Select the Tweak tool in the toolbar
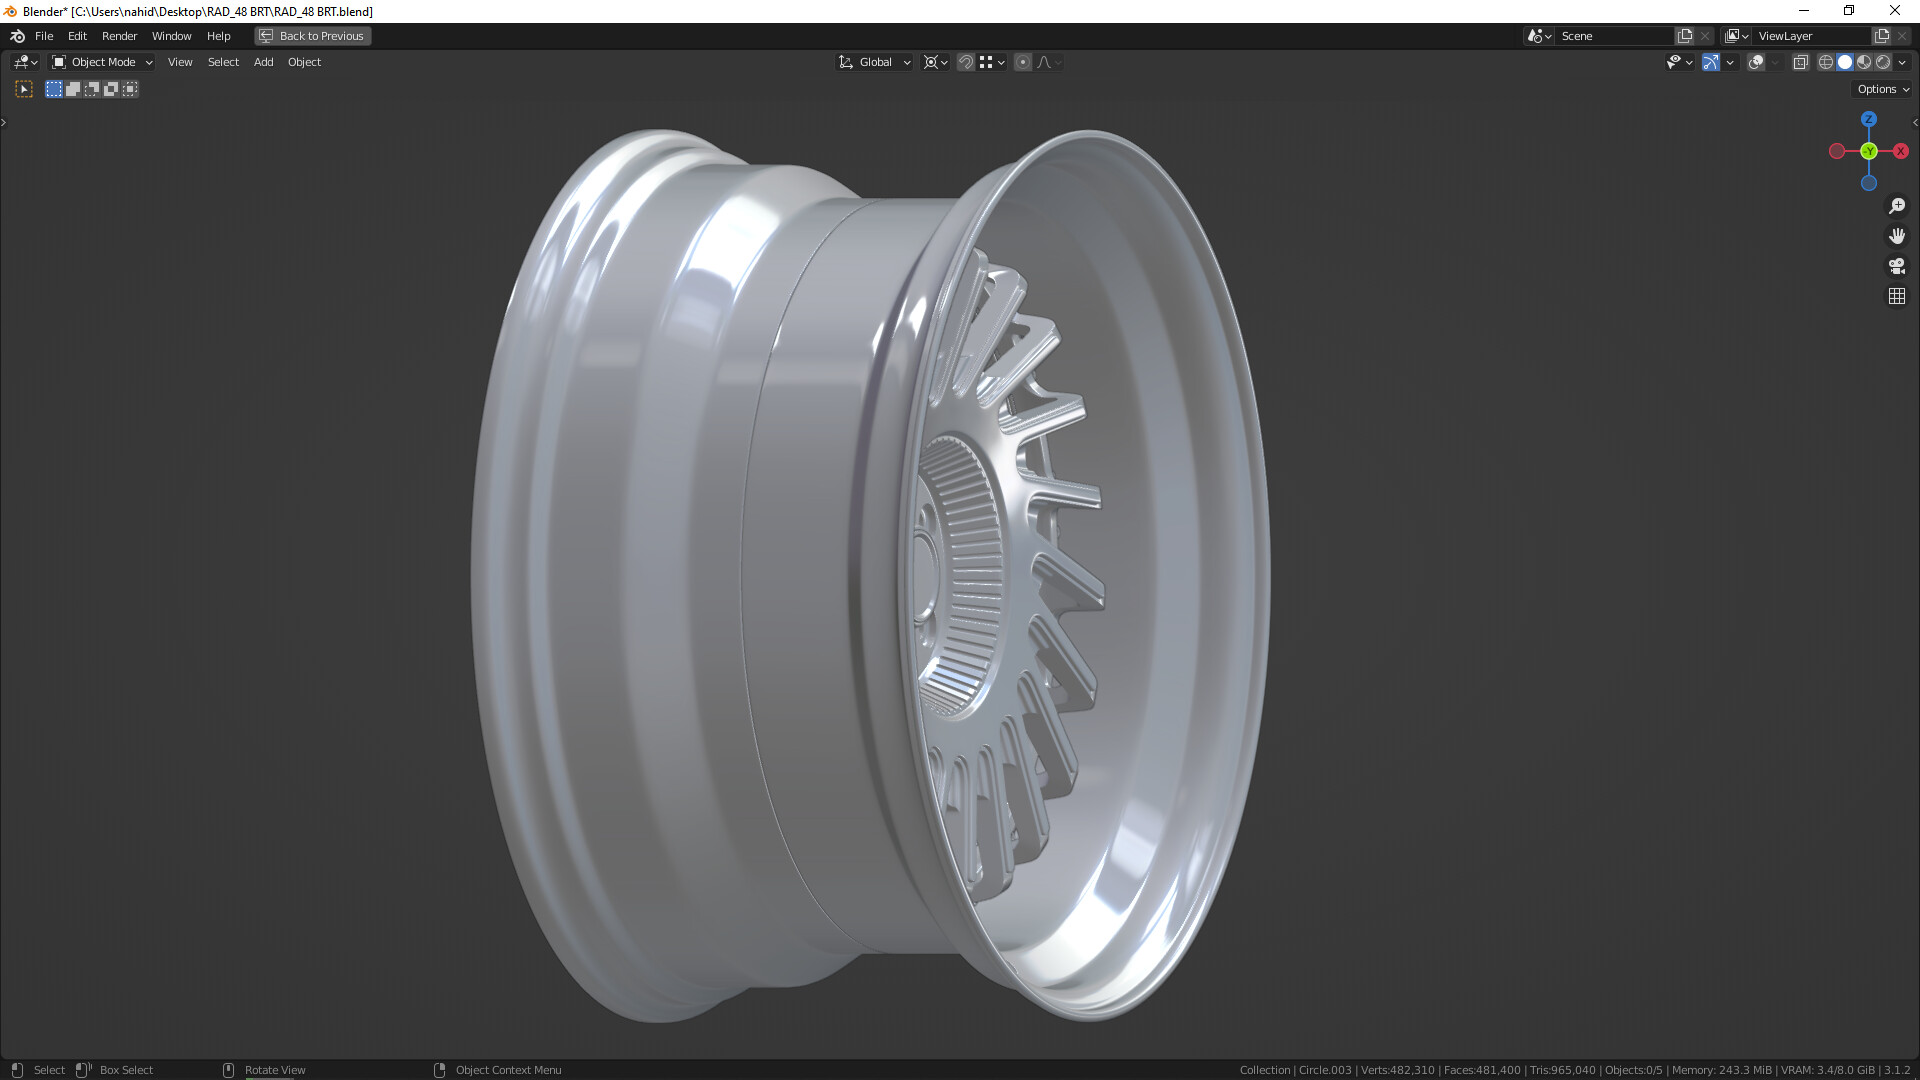 pos(23,88)
